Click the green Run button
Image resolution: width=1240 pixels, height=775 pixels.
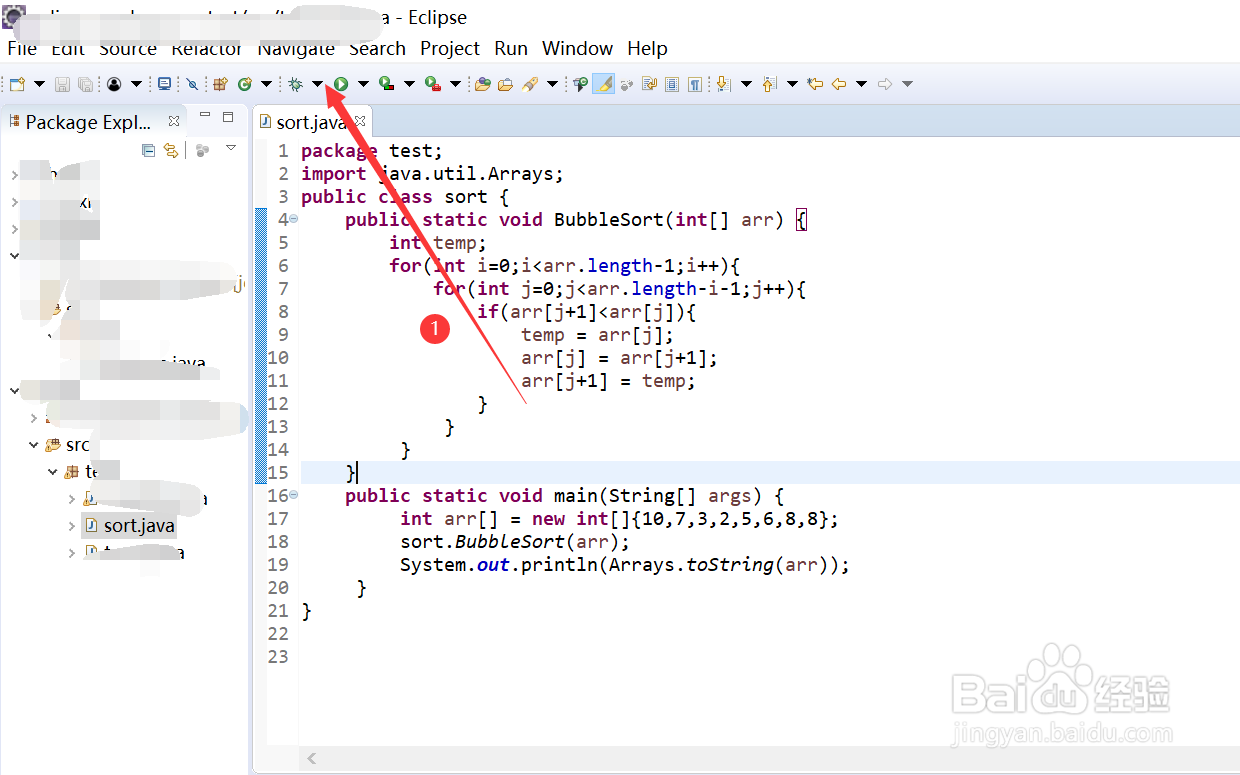pos(341,84)
